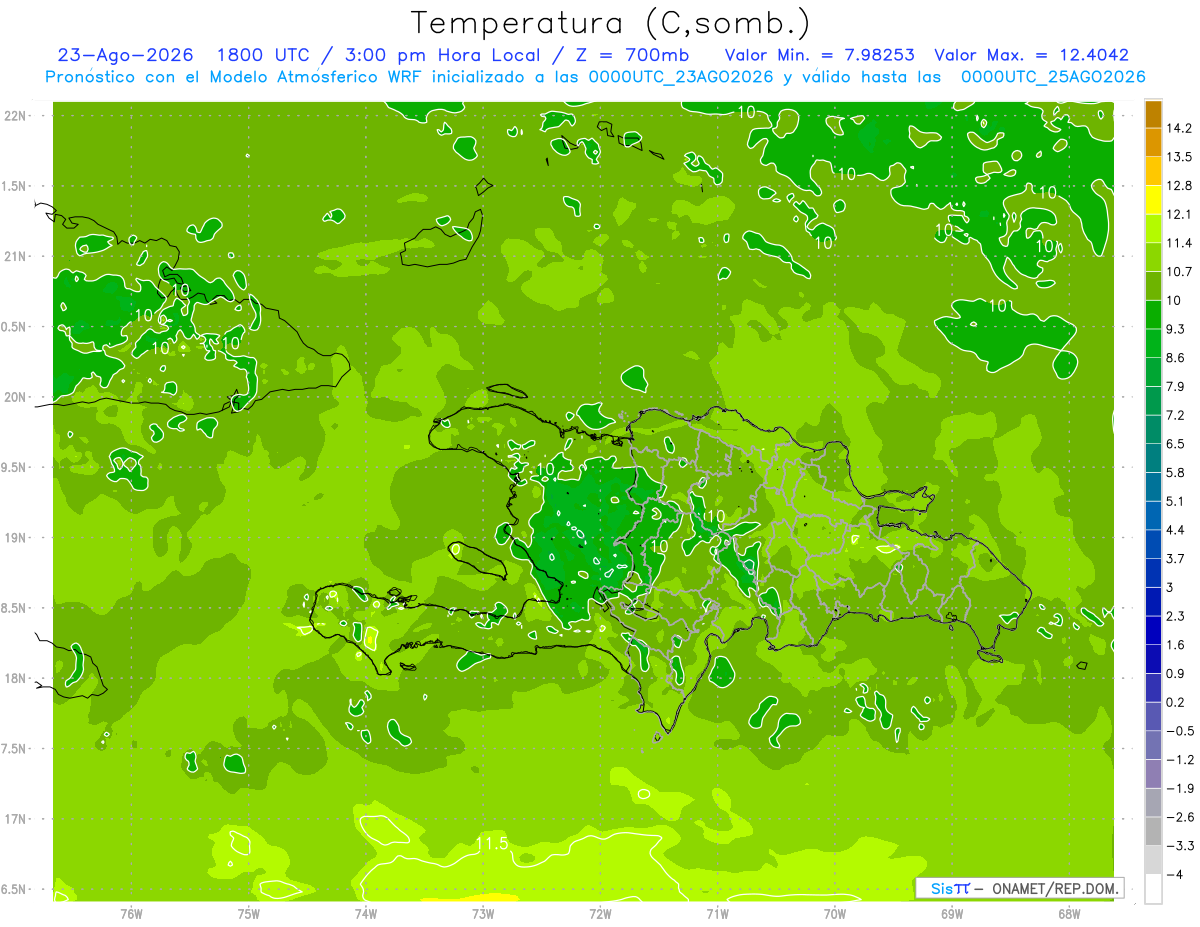This screenshot has height=927, width=1200.
Task: Click the green legend swatch between 10 and 9.3
Action: [1153, 314]
